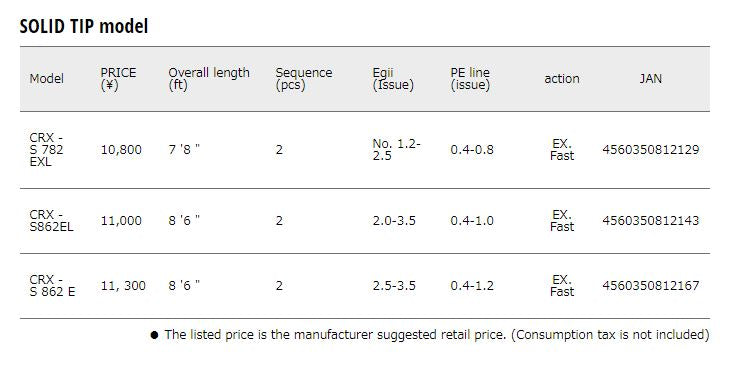Select the Sequence (pcs) column header

pos(304,79)
